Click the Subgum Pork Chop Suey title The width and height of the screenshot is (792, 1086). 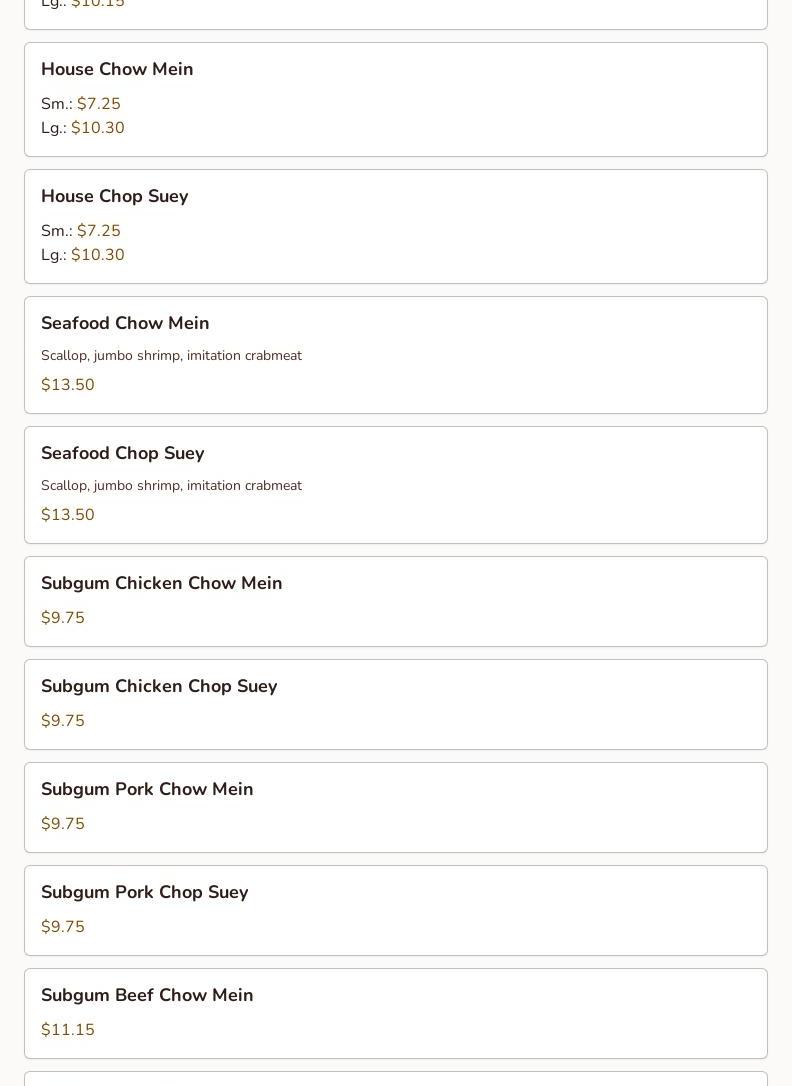tap(144, 892)
